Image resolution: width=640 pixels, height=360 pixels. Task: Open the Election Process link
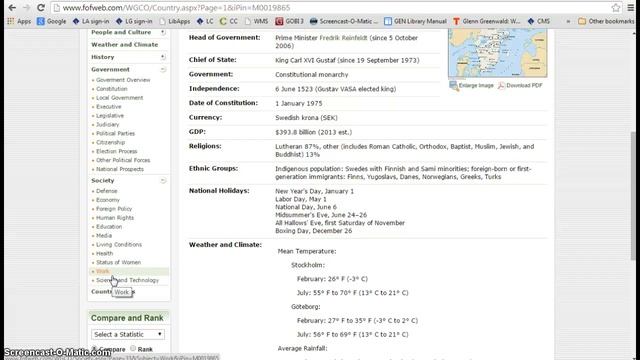[x=116, y=151]
